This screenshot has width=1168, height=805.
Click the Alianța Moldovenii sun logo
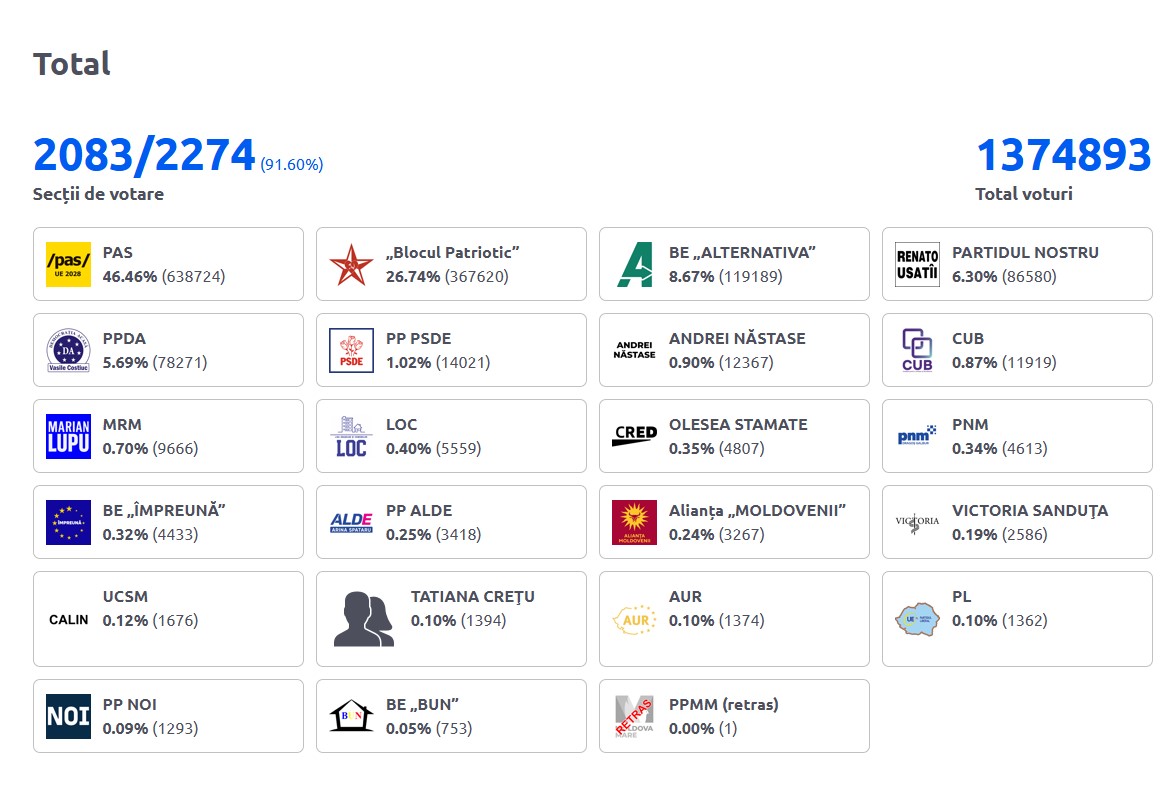(x=634, y=522)
